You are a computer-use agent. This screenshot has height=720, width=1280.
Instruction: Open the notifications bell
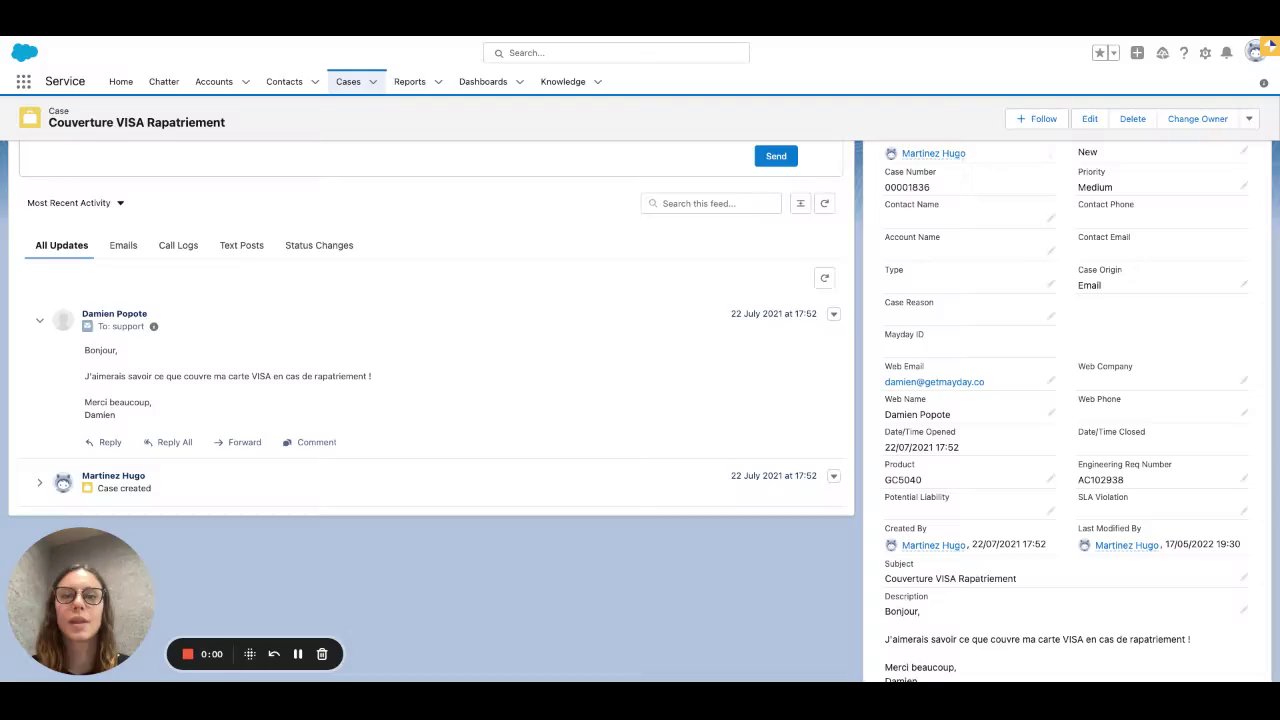(x=1226, y=53)
